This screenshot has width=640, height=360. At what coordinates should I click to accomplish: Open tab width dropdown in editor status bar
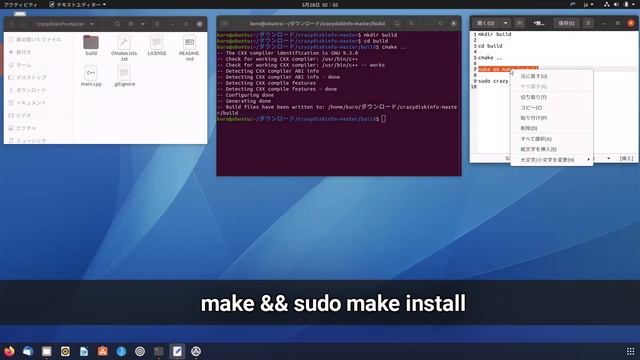tap(608, 158)
